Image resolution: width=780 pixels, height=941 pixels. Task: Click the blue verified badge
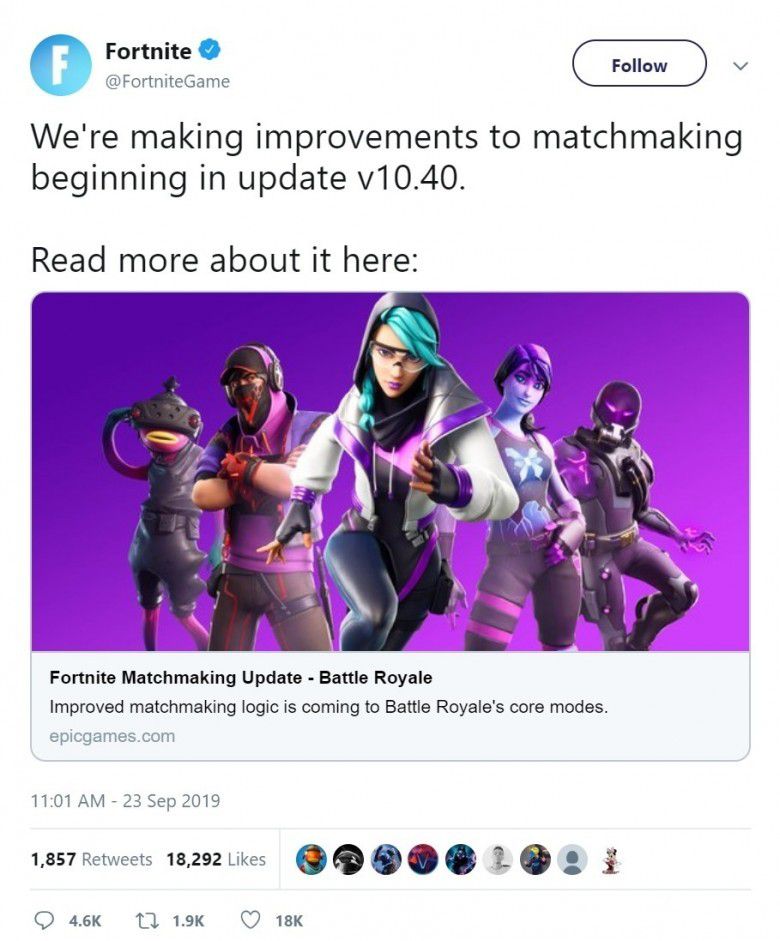point(209,50)
